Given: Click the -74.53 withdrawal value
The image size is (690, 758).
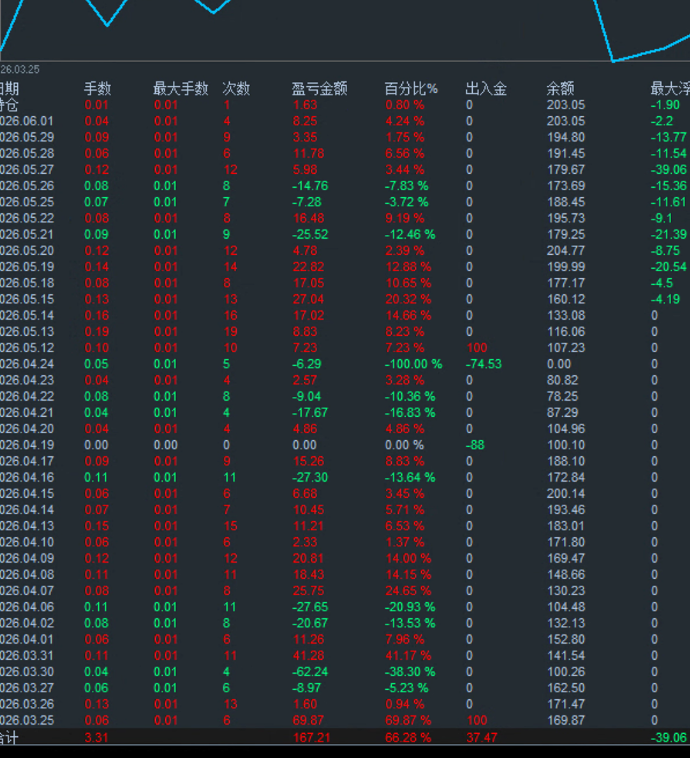Looking at the screenshot, I should [484, 364].
